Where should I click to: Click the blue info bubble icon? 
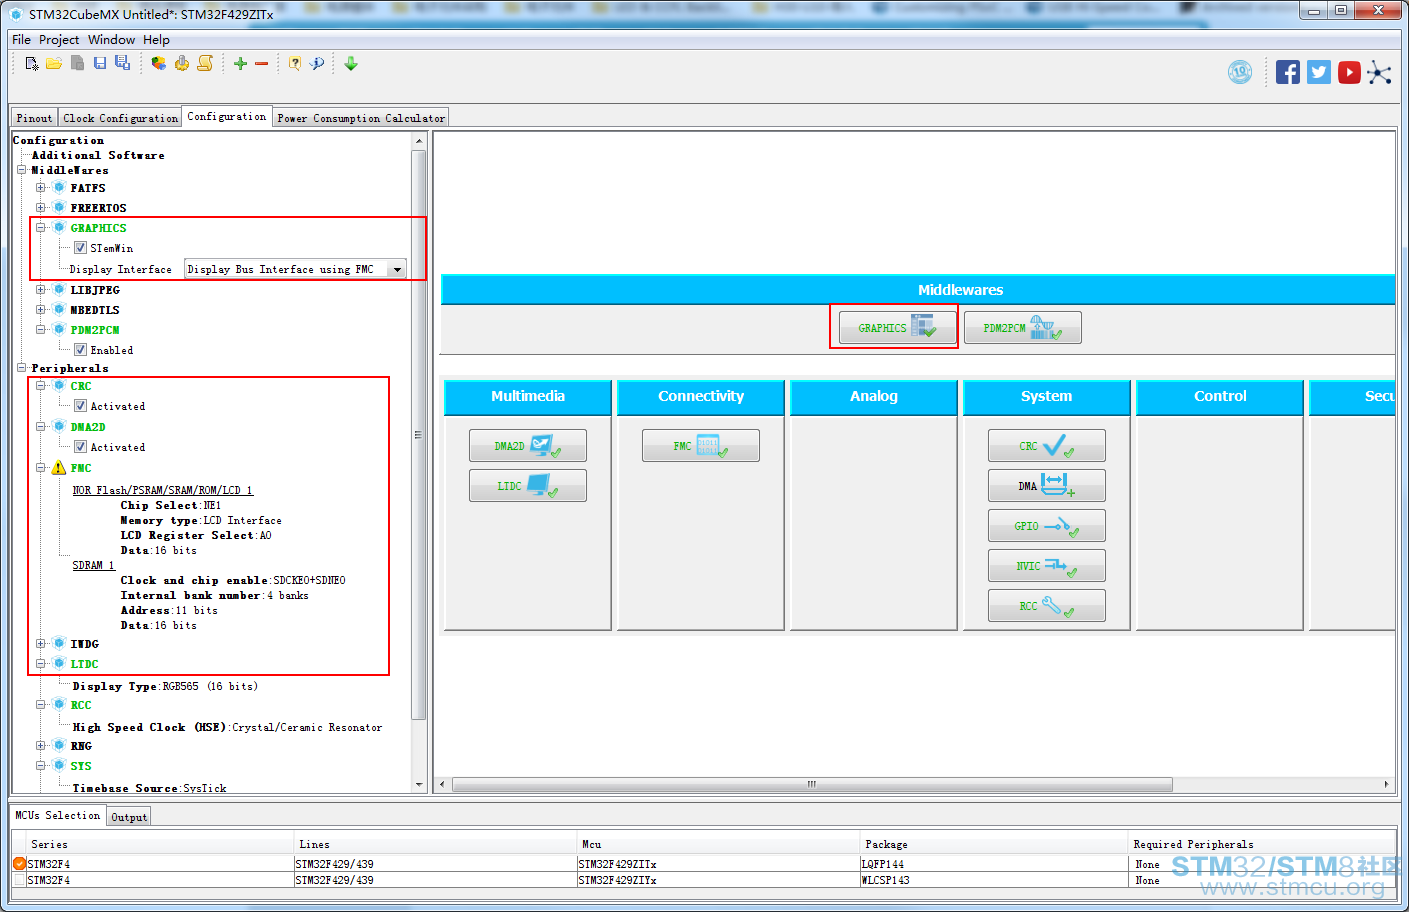[317, 64]
